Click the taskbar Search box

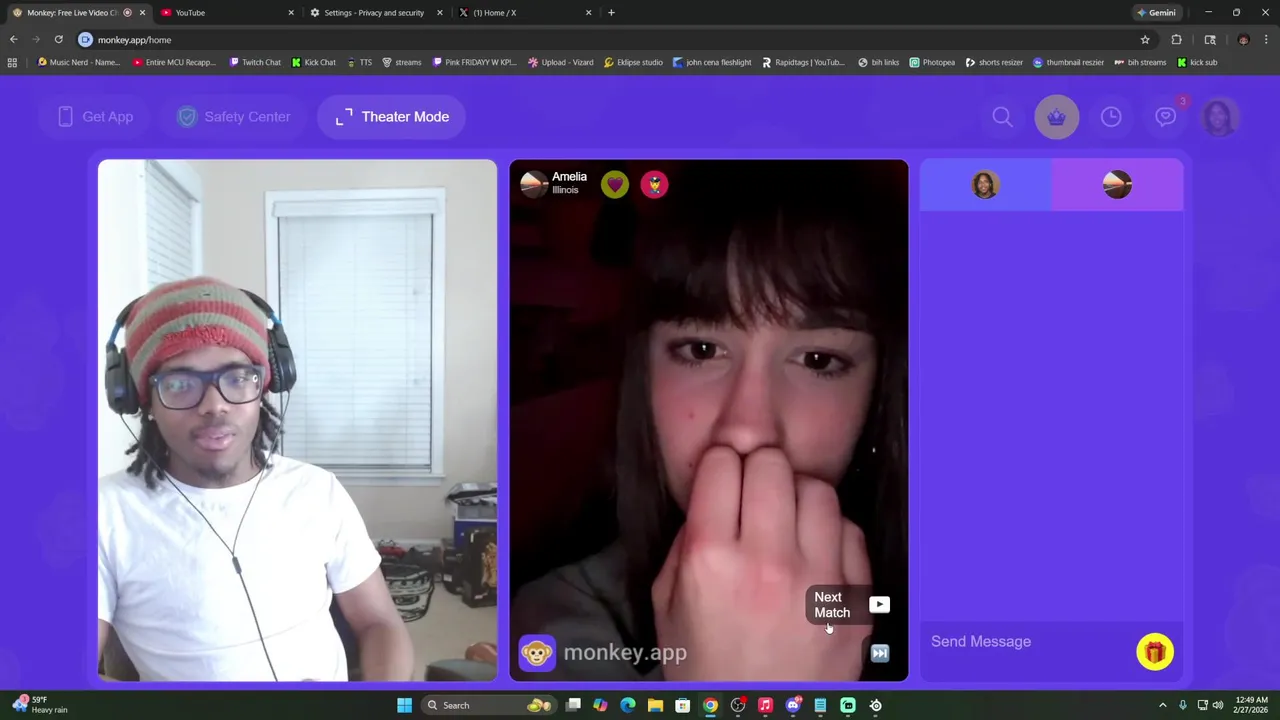coord(489,705)
